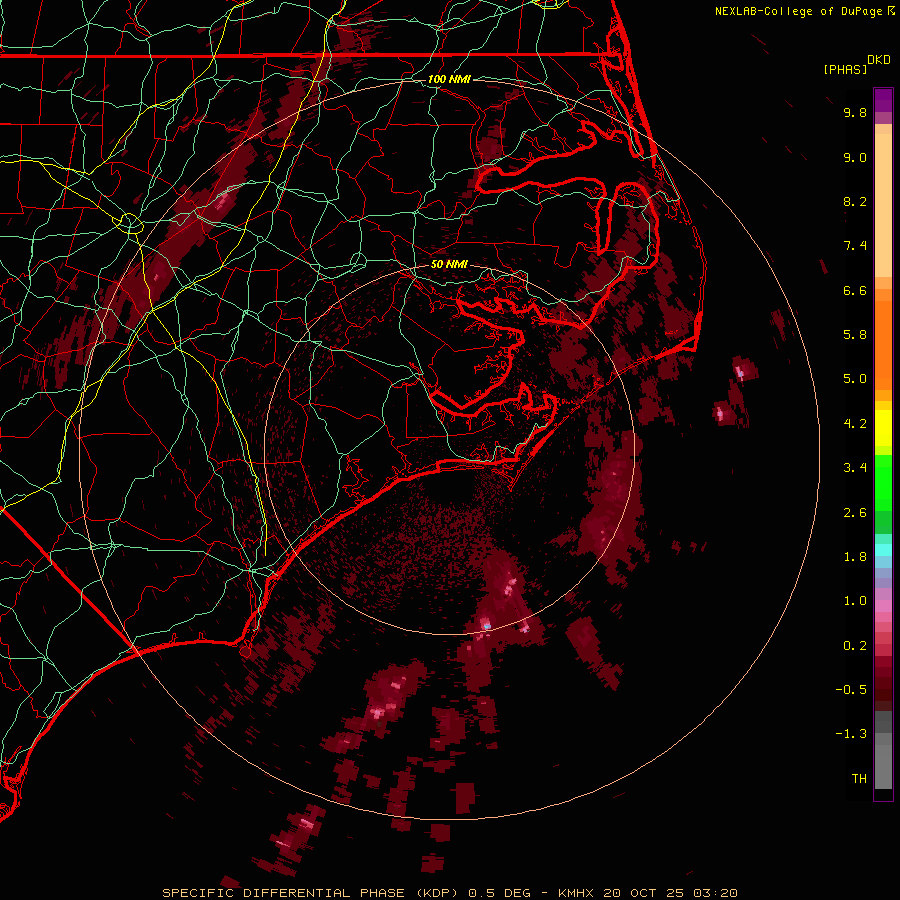Click the TH threshold label on colorbar

(859, 779)
